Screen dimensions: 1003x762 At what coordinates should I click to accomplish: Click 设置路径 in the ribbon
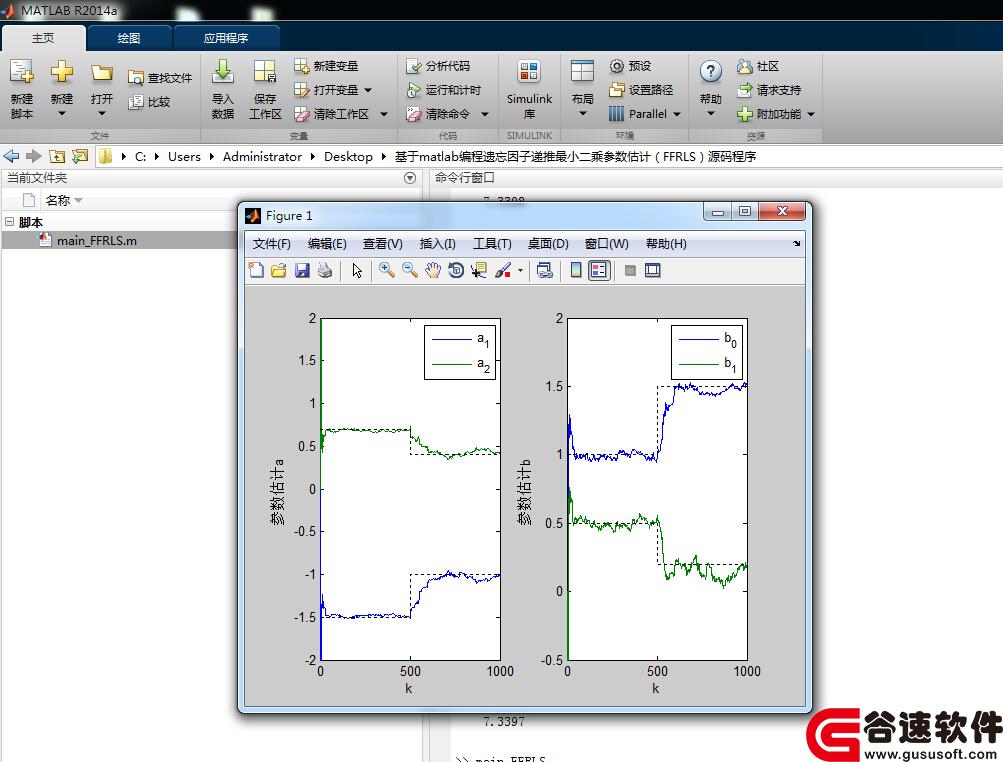(640, 90)
